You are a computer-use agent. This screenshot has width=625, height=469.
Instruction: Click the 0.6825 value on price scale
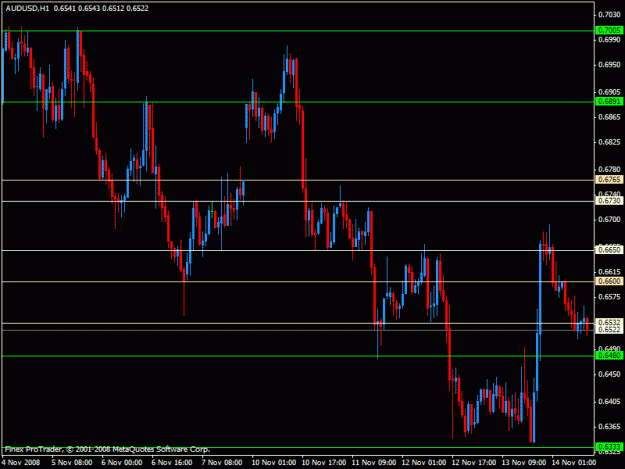point(609,142)
